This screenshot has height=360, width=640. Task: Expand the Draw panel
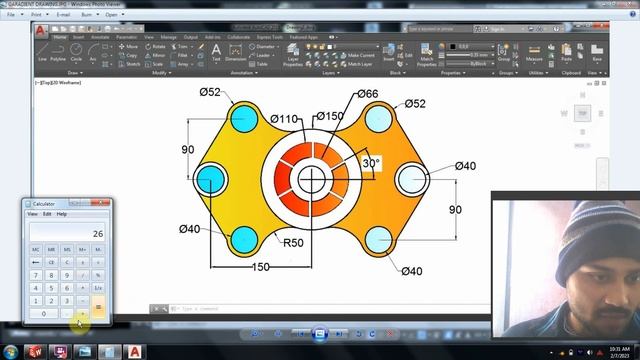pyautogui.click(x=75, y=73)
